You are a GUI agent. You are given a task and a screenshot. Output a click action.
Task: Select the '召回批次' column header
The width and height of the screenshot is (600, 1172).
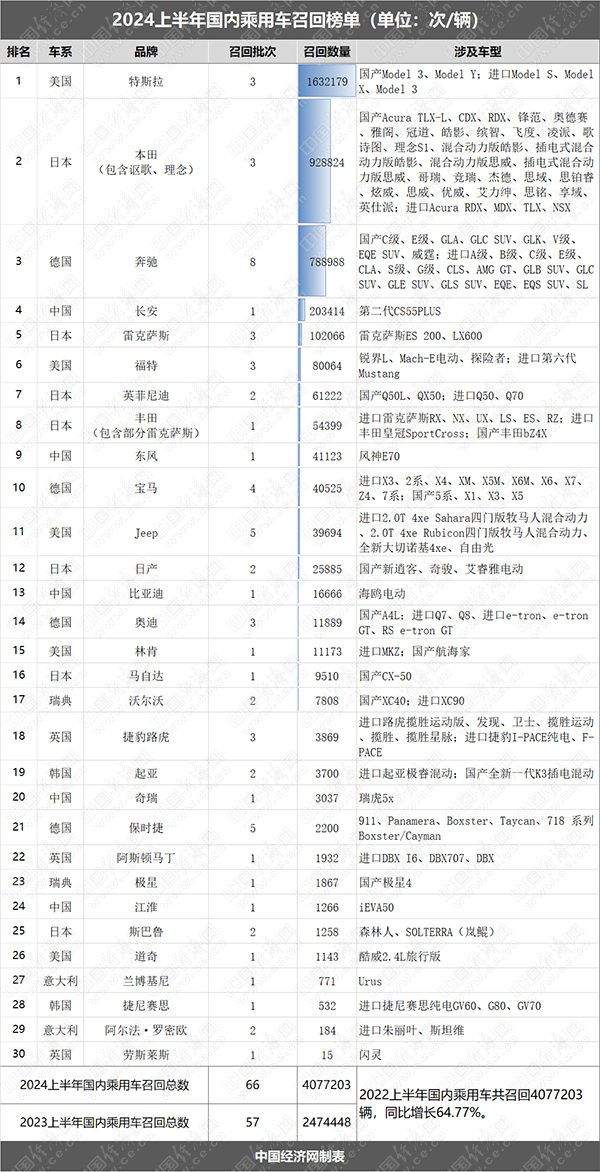[x=253, y=52]
